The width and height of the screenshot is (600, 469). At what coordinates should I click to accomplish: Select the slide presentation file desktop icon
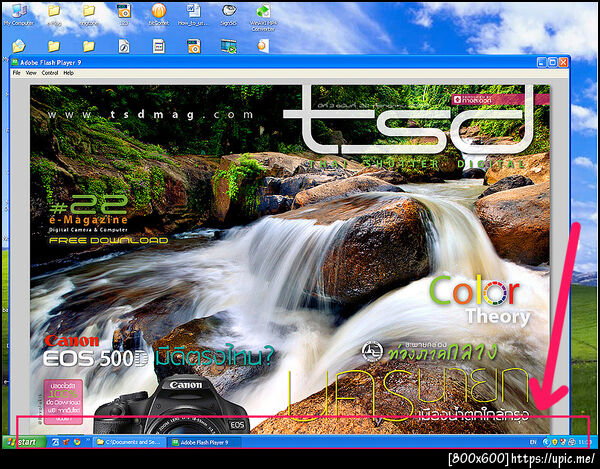click(158, 46)
